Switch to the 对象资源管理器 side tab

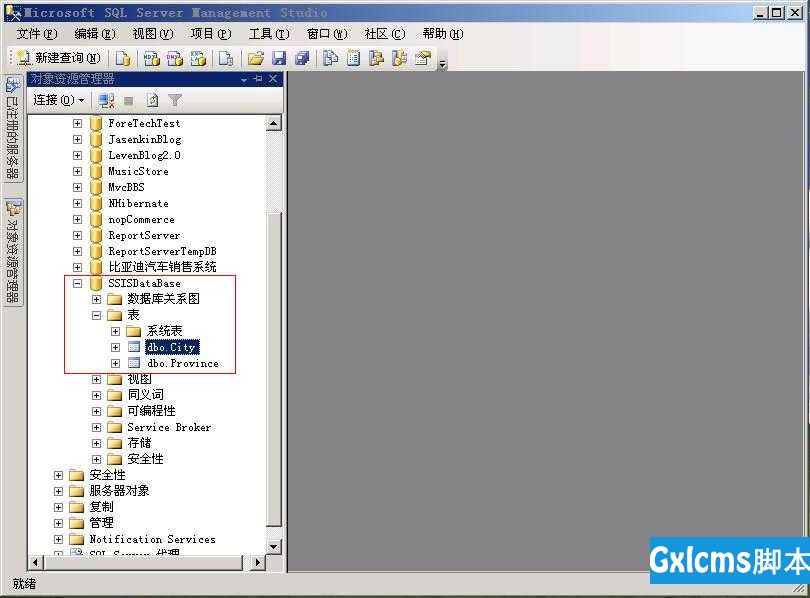pyautogui.click(x=13, y=252)
